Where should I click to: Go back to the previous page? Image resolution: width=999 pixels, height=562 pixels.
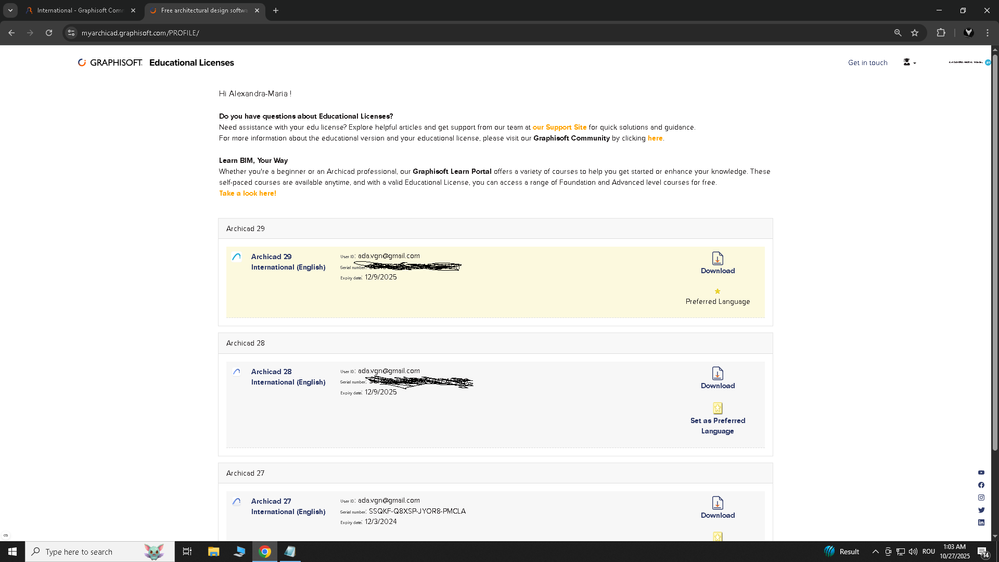click(x=11, y=32)
